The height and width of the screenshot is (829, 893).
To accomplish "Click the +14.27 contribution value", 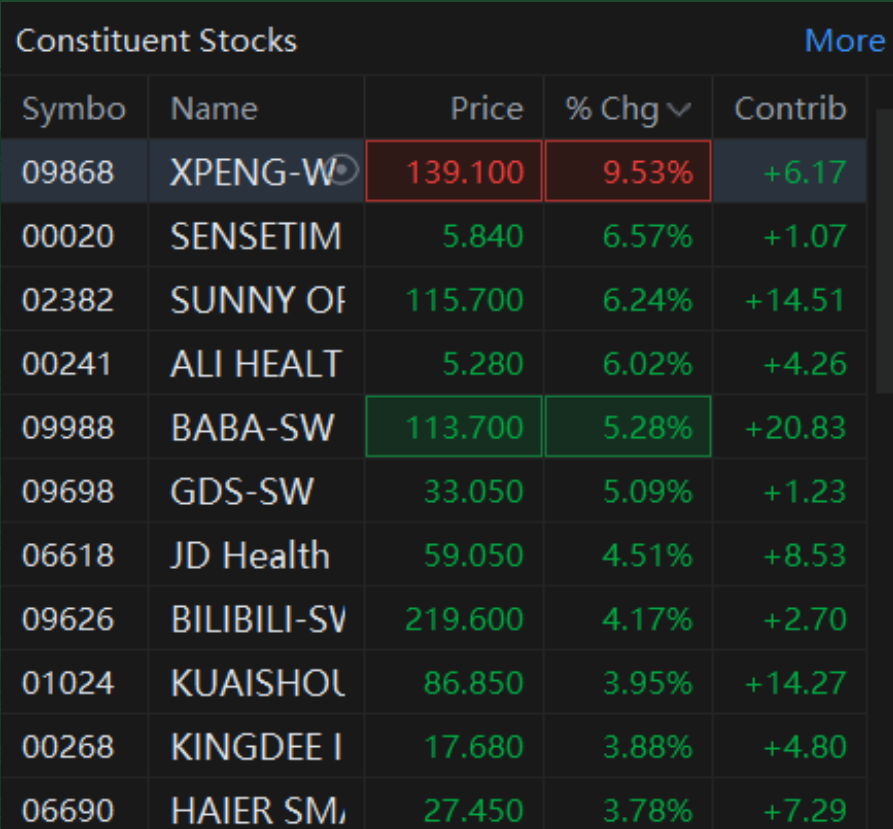I will pos(796,682).
